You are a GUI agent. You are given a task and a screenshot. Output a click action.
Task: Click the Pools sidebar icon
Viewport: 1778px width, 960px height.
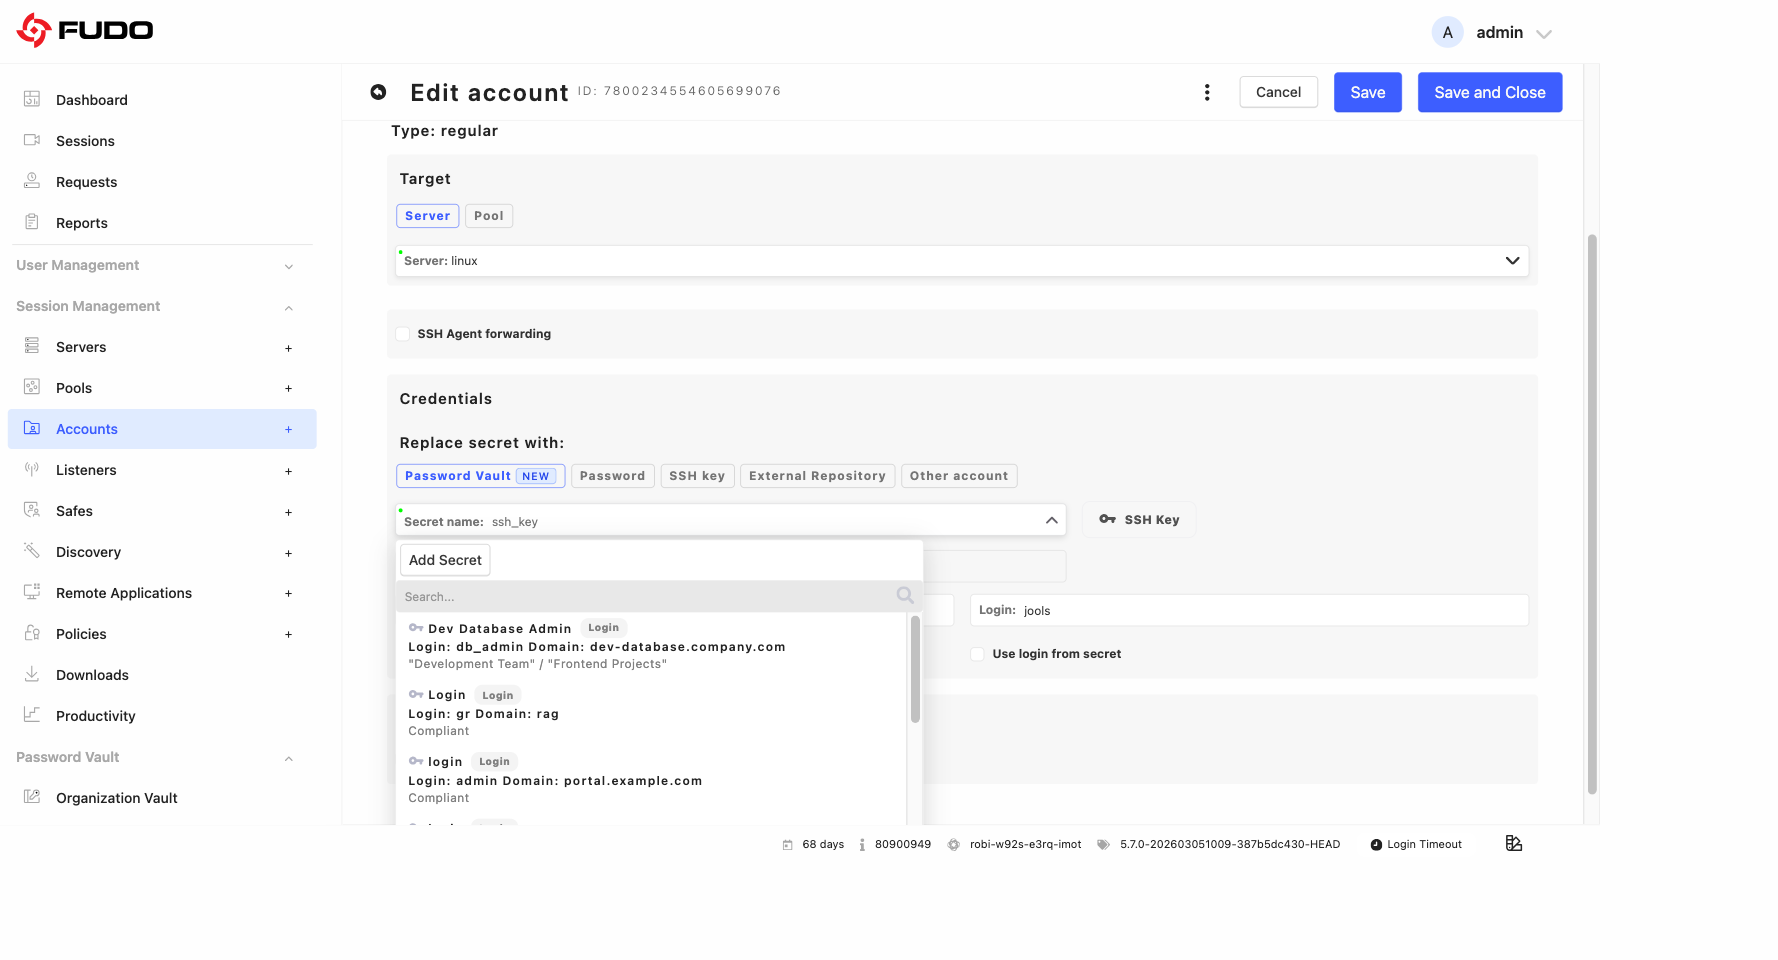32,387
